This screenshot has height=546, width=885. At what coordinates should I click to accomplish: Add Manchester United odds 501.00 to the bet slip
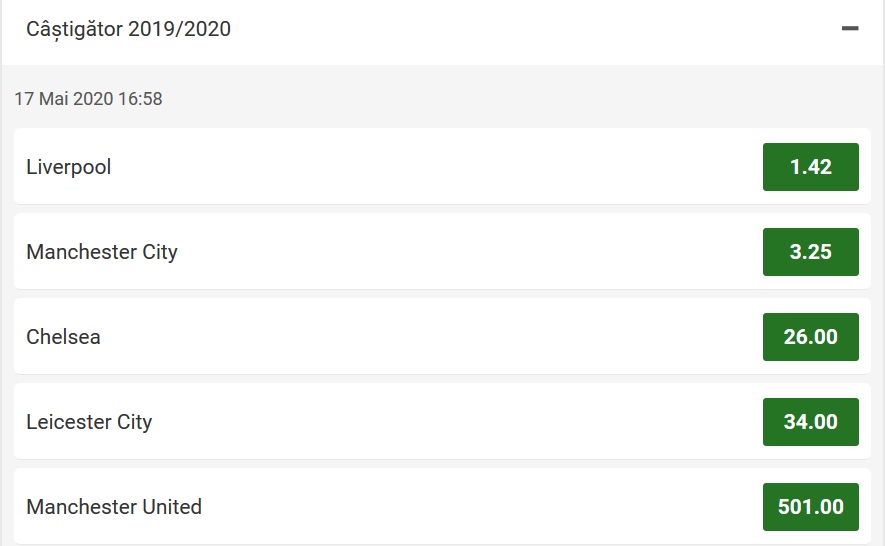click(x=810, y=507)
